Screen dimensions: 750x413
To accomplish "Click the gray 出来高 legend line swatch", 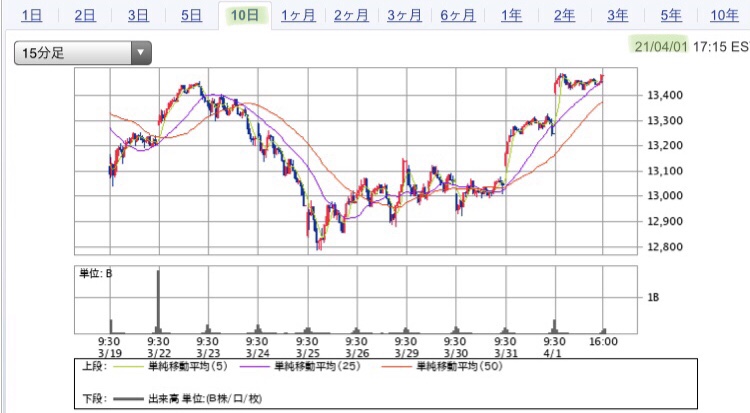I will click(128, 399).
